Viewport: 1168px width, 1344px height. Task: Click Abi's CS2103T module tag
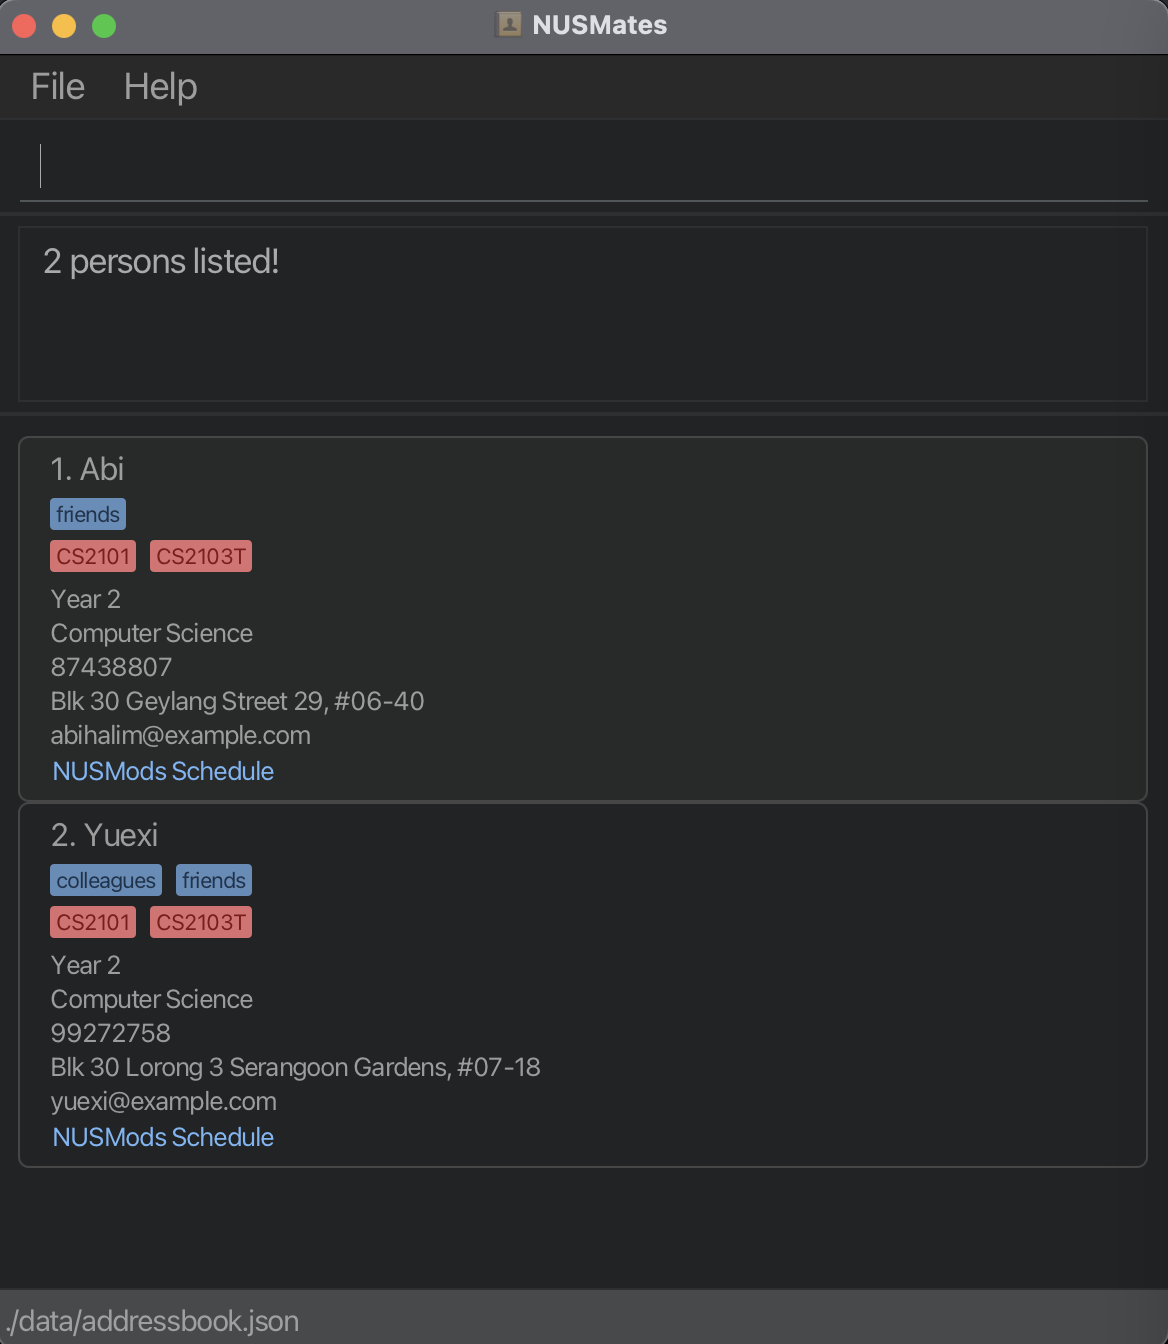tap(201, 556)
